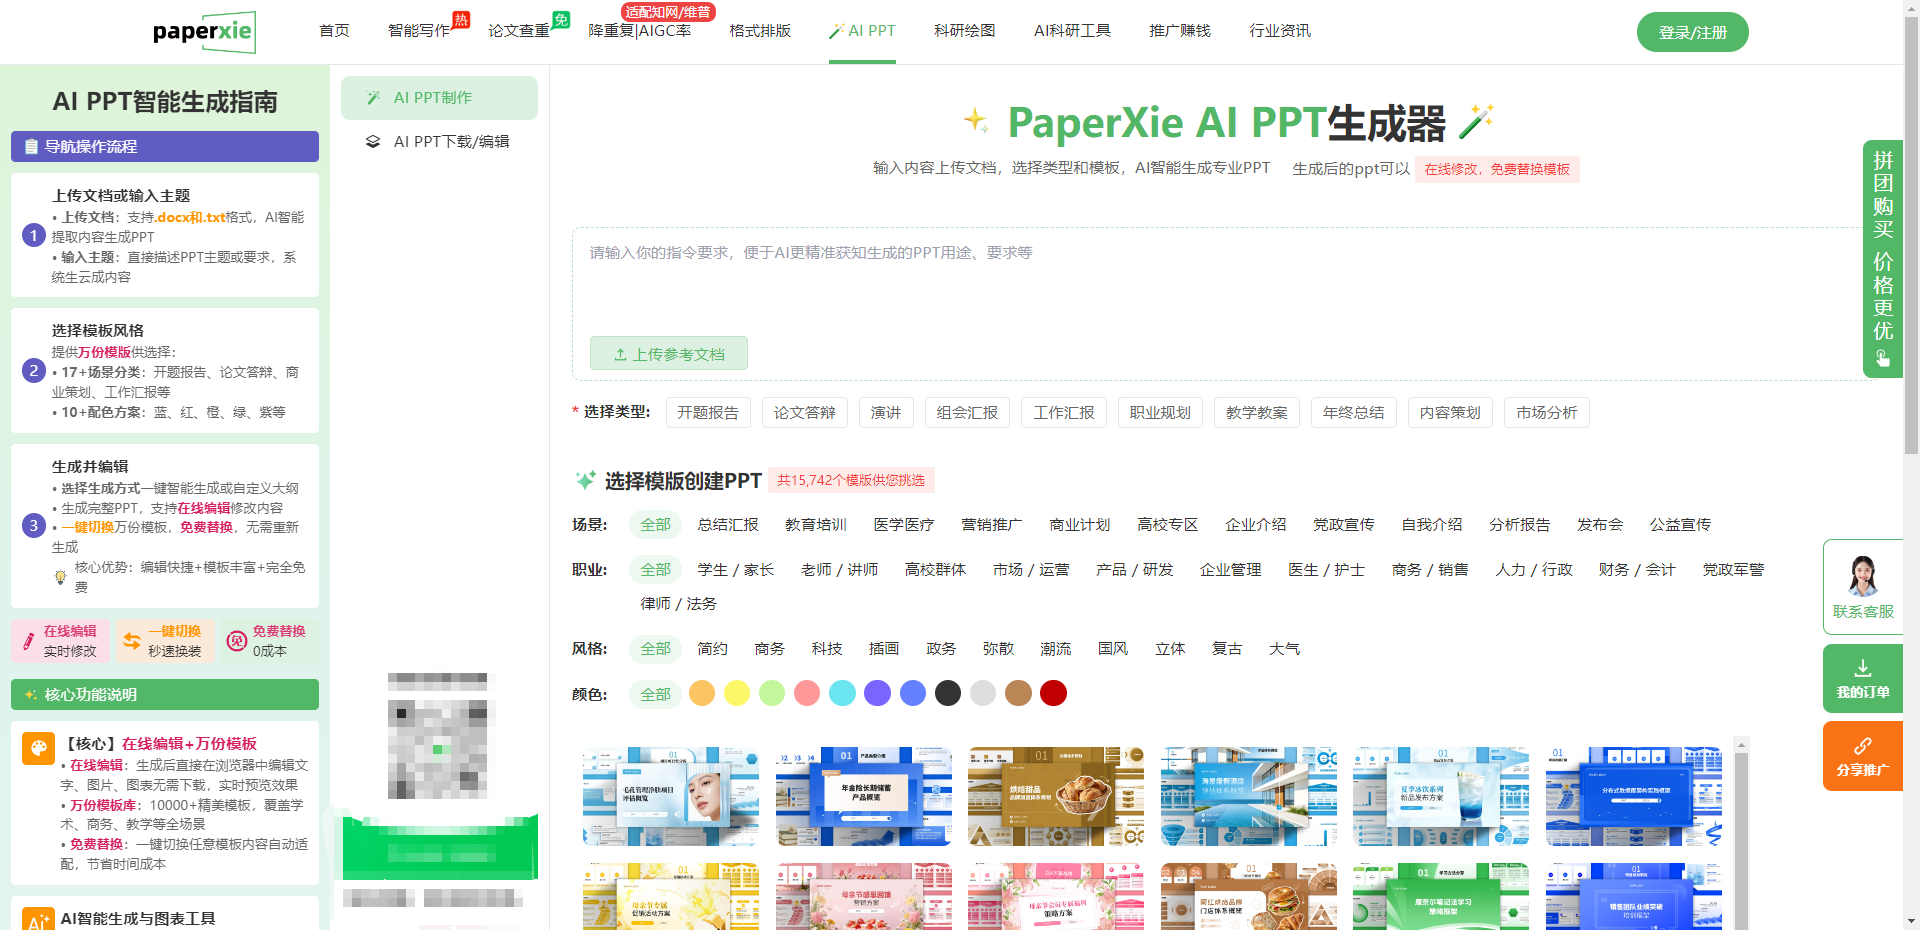Filter style by 简约
Image resolution: width=1920 pixels, height=930 pixels.
pos(712,649)
